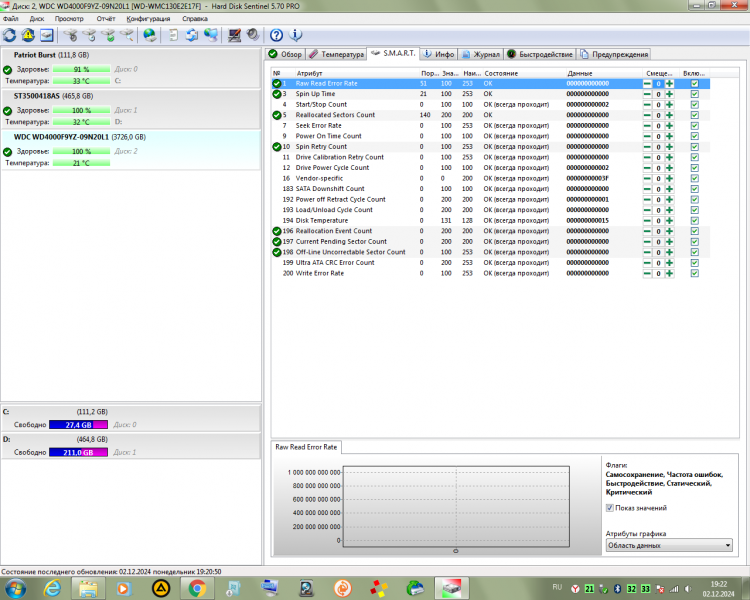The height and width of the screenshot is (600, 750).
Task: Open the Конфигурация menu
Action: [x=148, y=19]
